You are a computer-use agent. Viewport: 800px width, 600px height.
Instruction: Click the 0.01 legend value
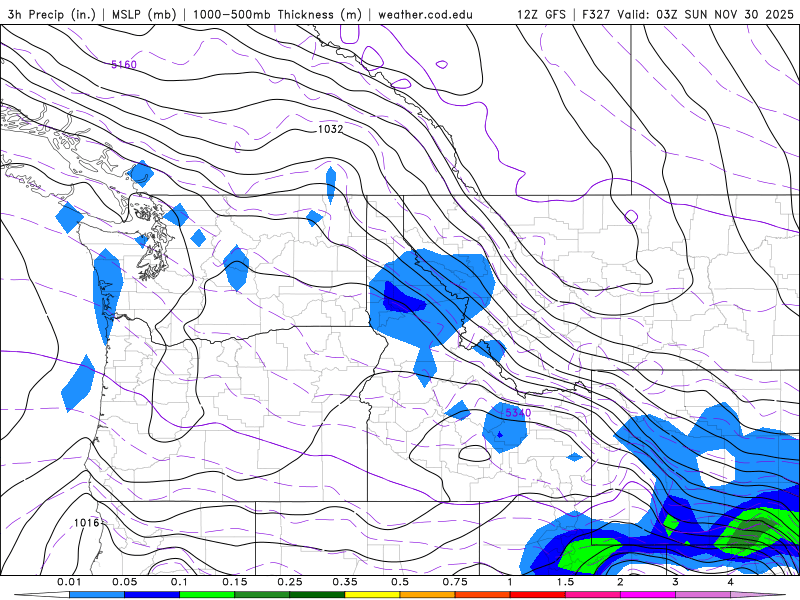pyautogui.click(x=69, y=582)
